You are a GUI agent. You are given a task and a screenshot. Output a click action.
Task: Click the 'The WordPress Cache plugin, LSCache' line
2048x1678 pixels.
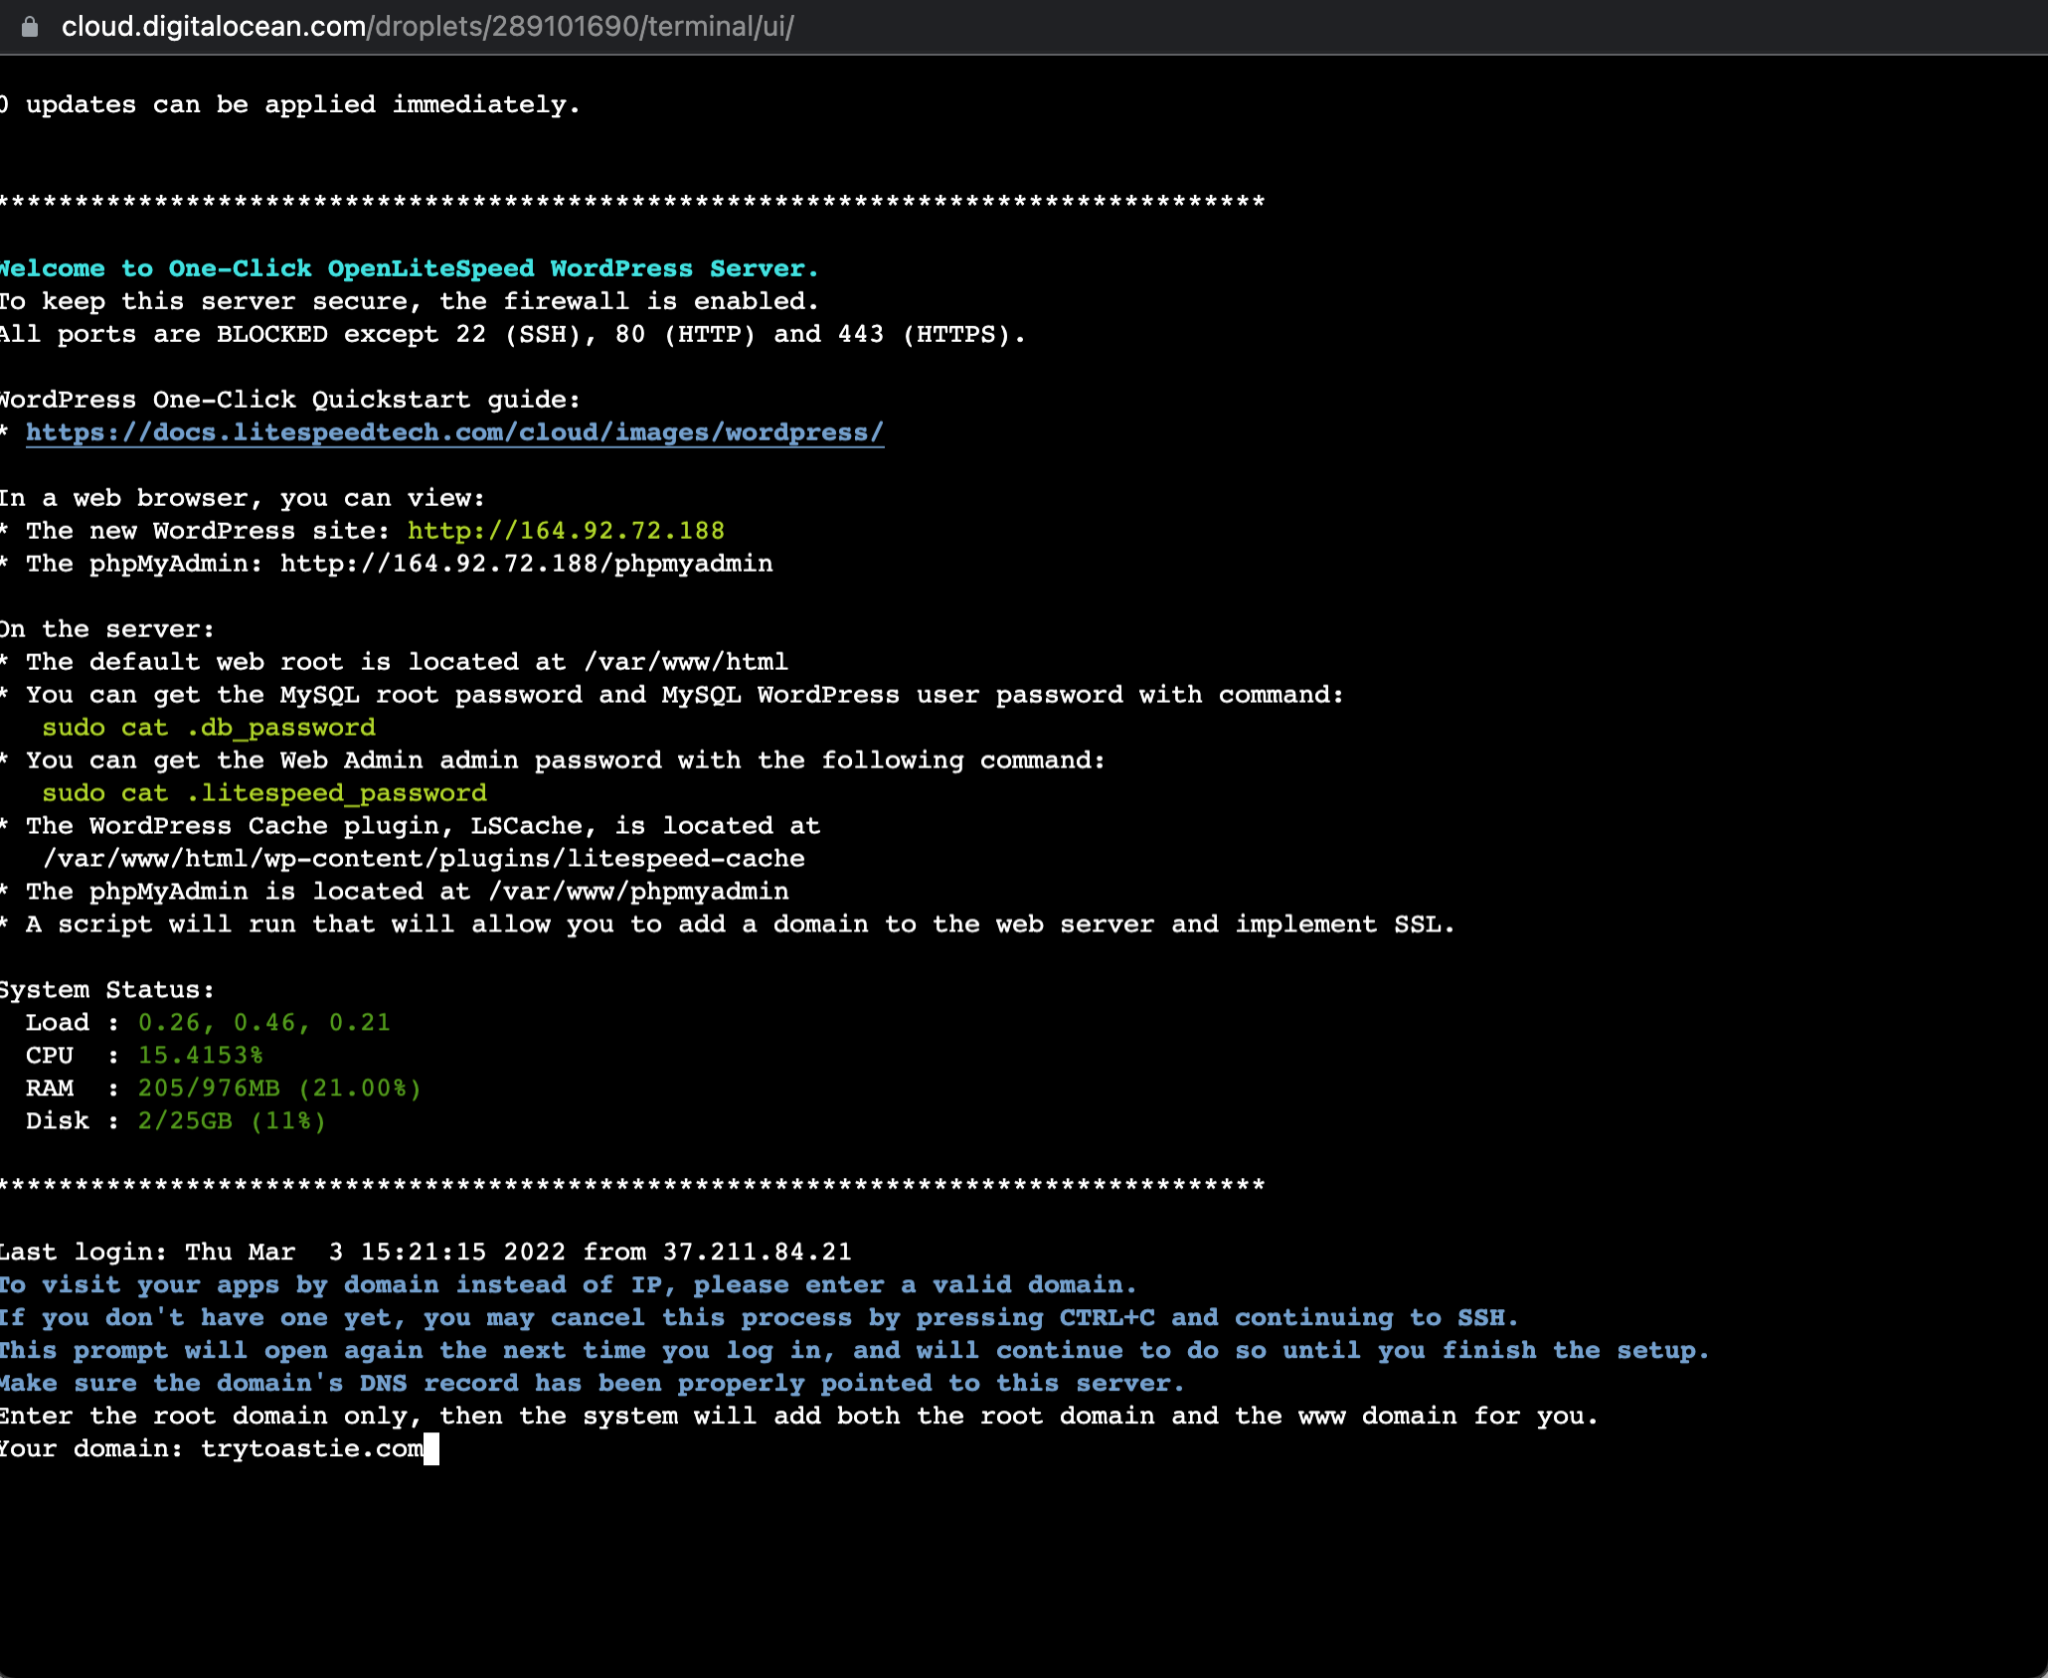[410, 826]
